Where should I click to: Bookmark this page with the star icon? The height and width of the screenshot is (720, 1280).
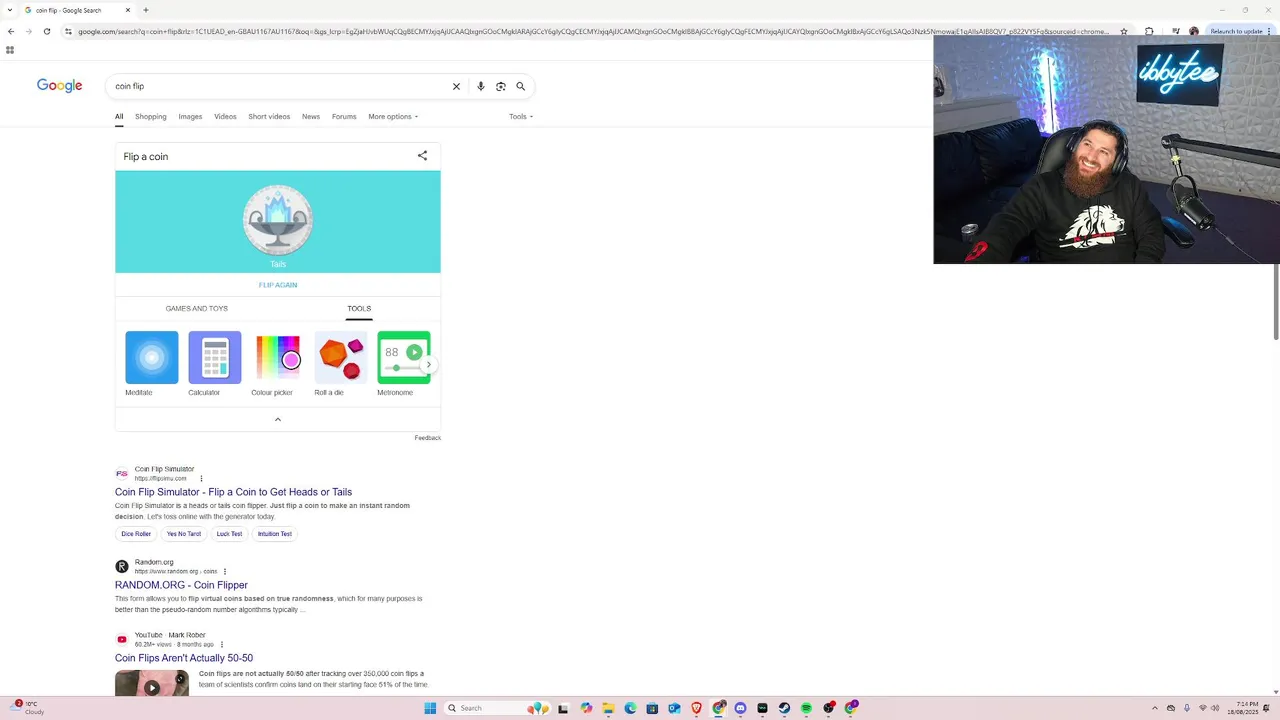pyautogui.click(x=1125, y=31)
